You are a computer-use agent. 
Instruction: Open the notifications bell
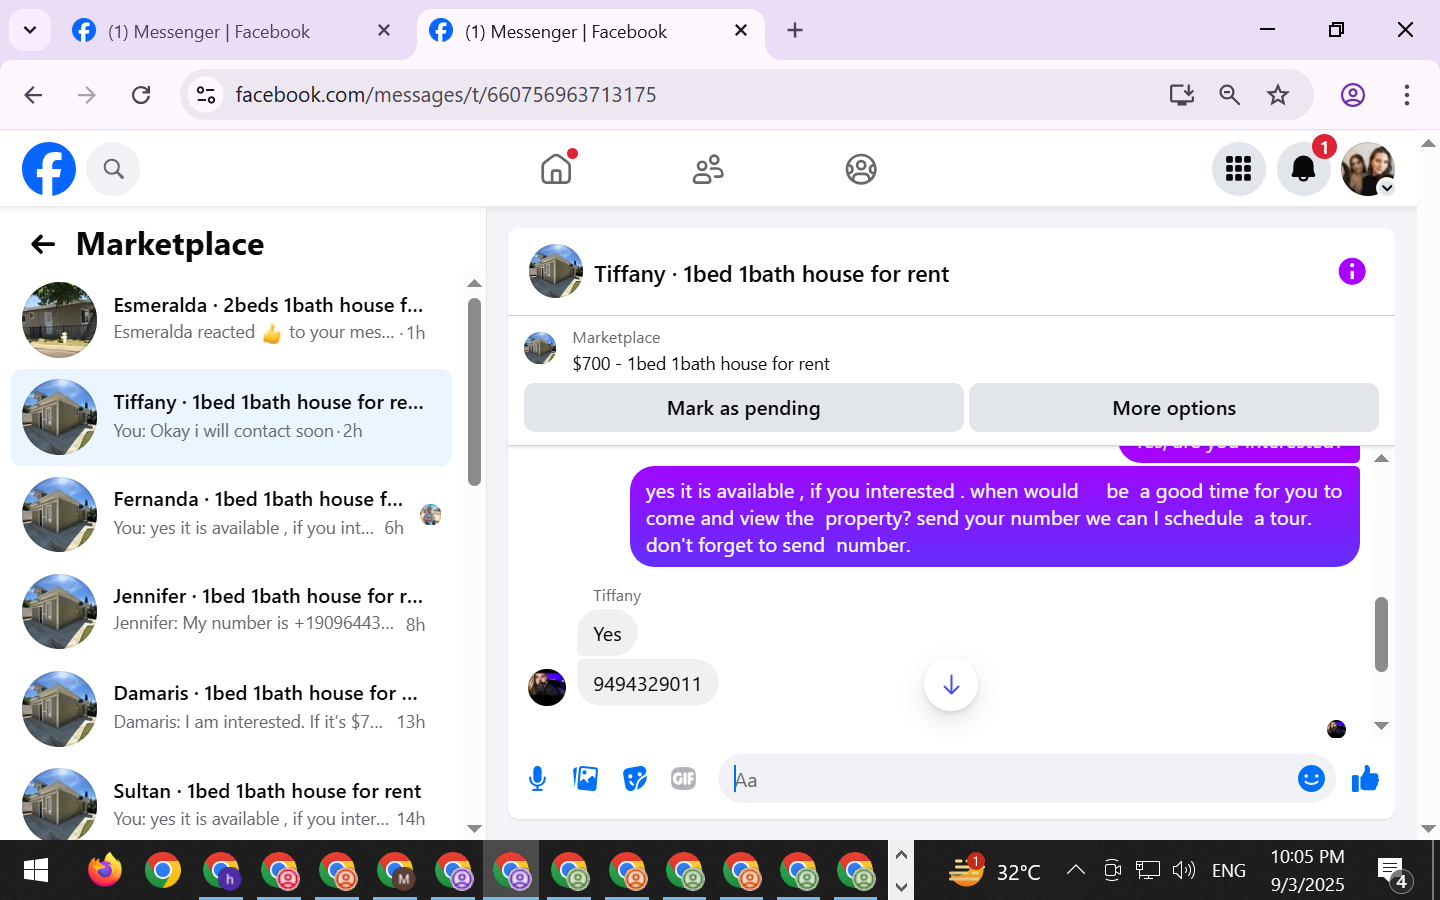coord(1303,169)
